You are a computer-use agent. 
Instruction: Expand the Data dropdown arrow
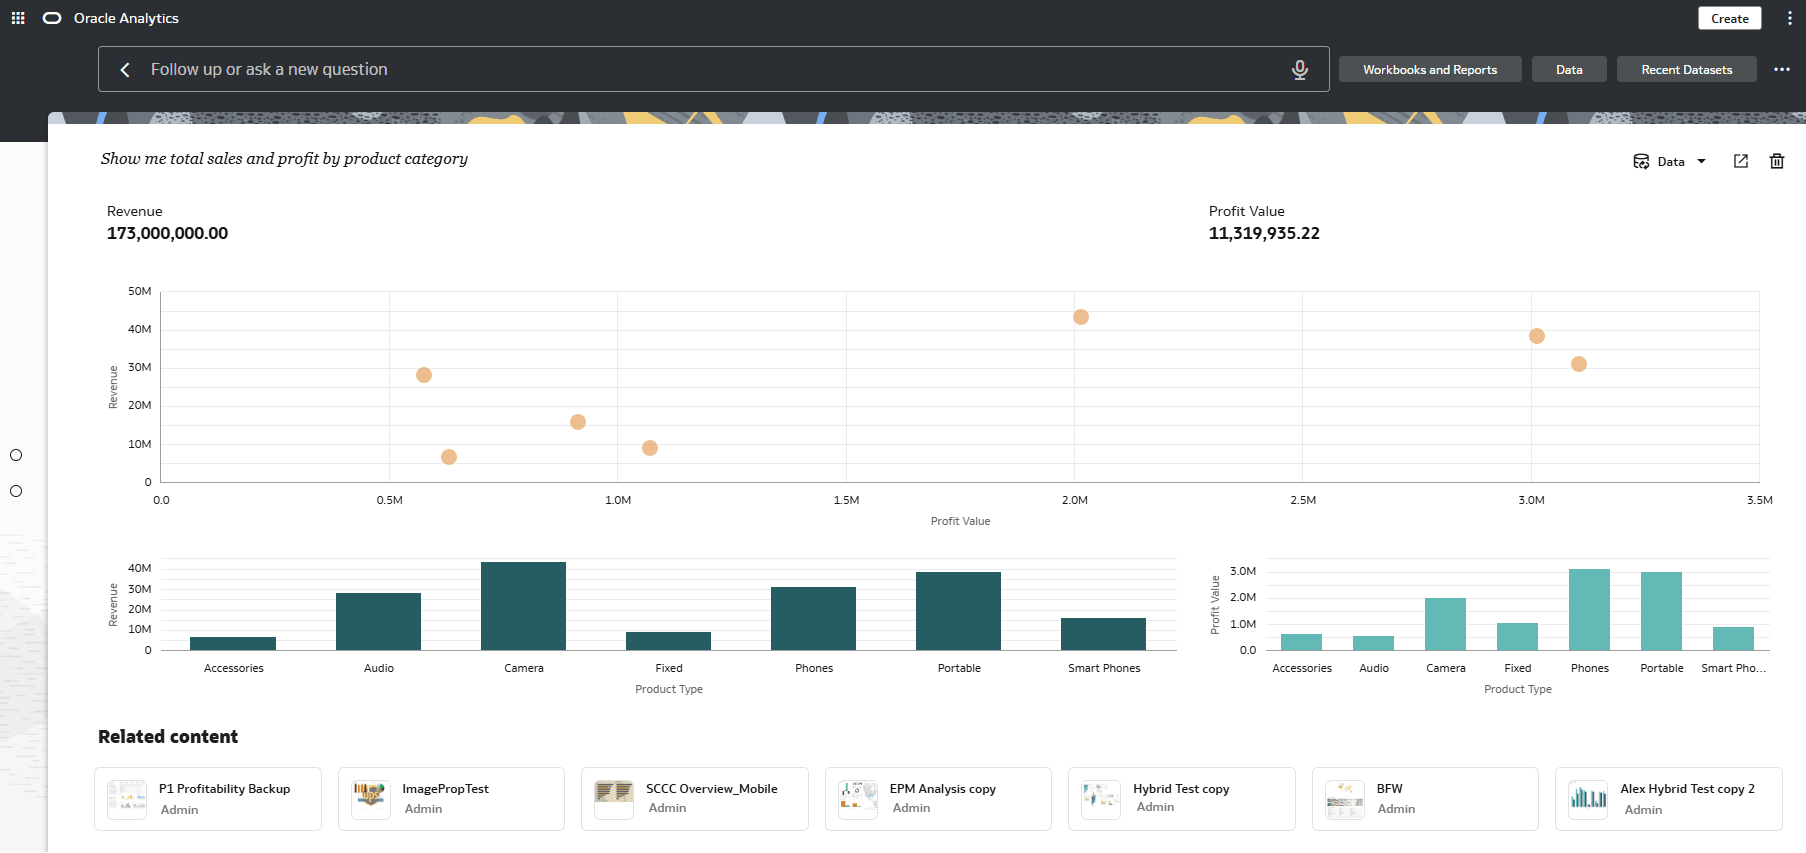click(x=1701, y=161)
